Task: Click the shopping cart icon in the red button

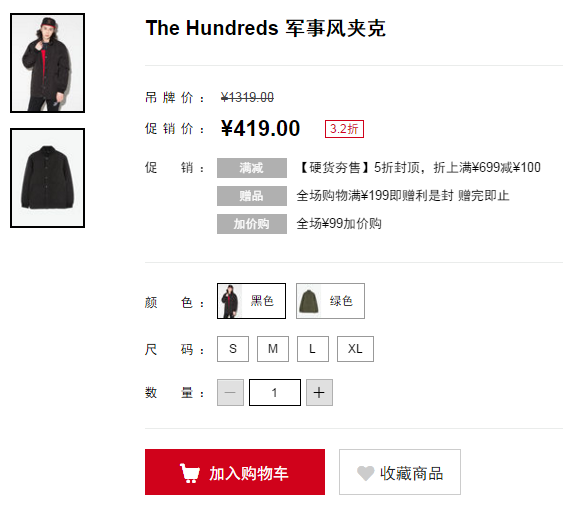Action: tap(190, 473)
